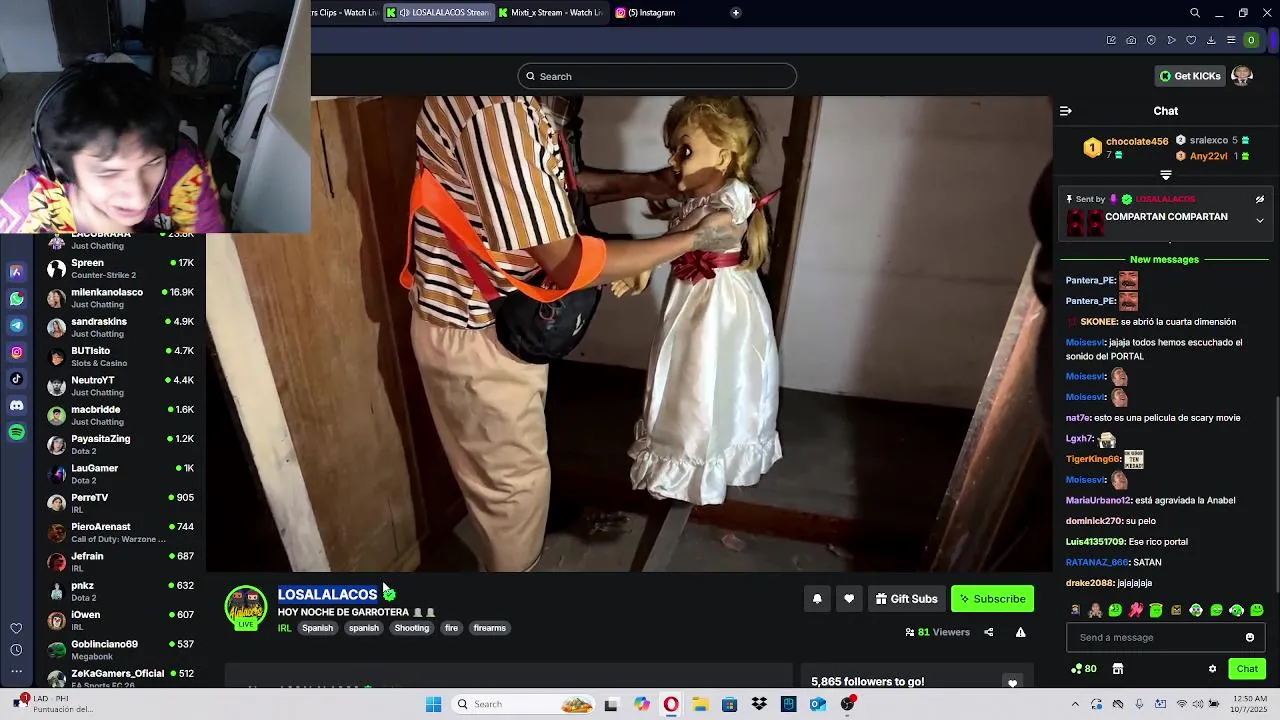Open chat settings gear icon

1212,669
